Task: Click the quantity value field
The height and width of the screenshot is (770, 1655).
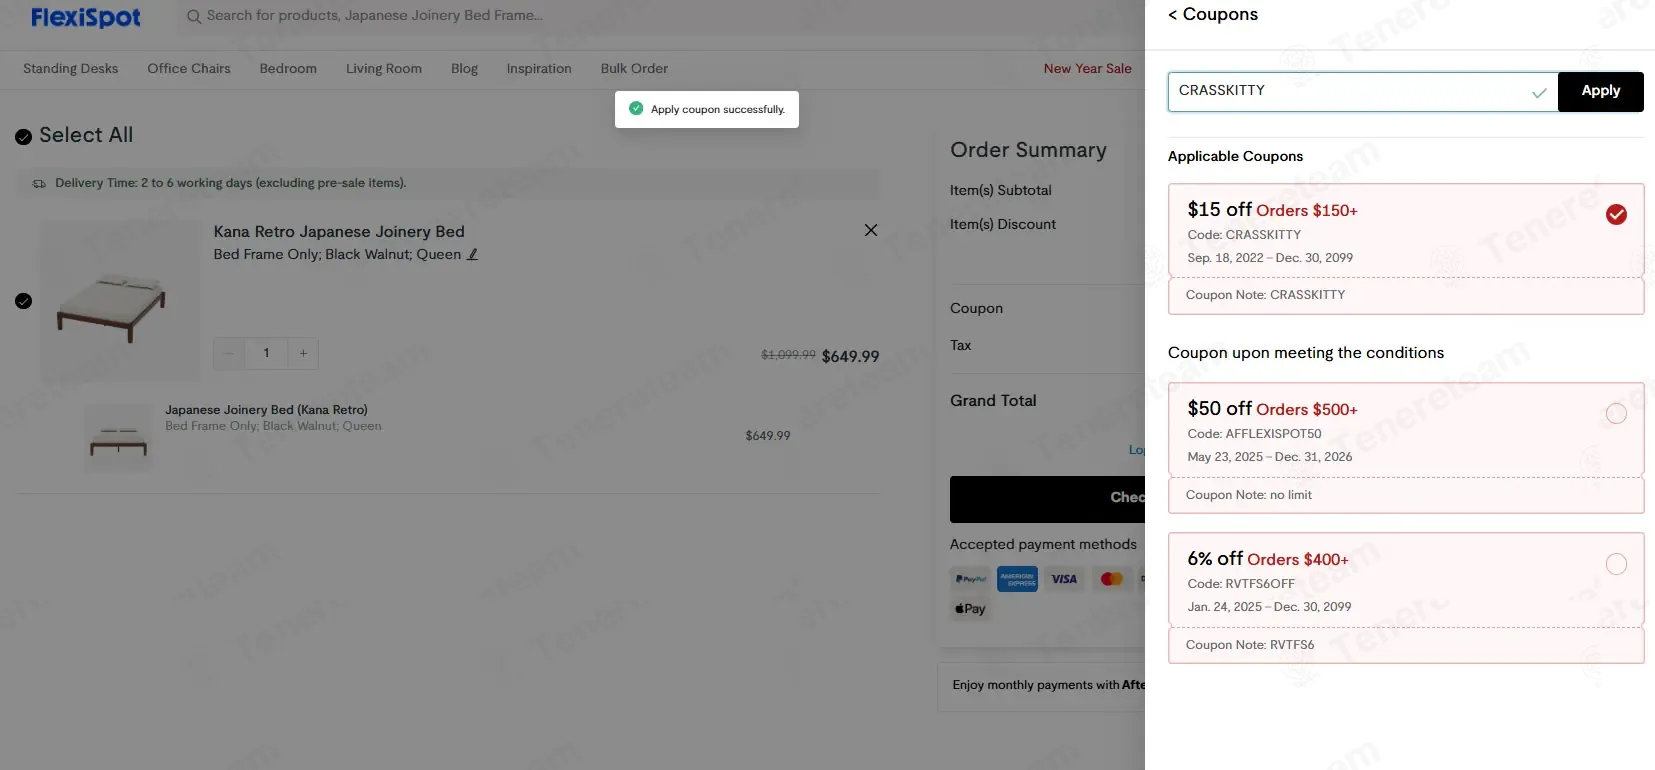Action: 266,353
